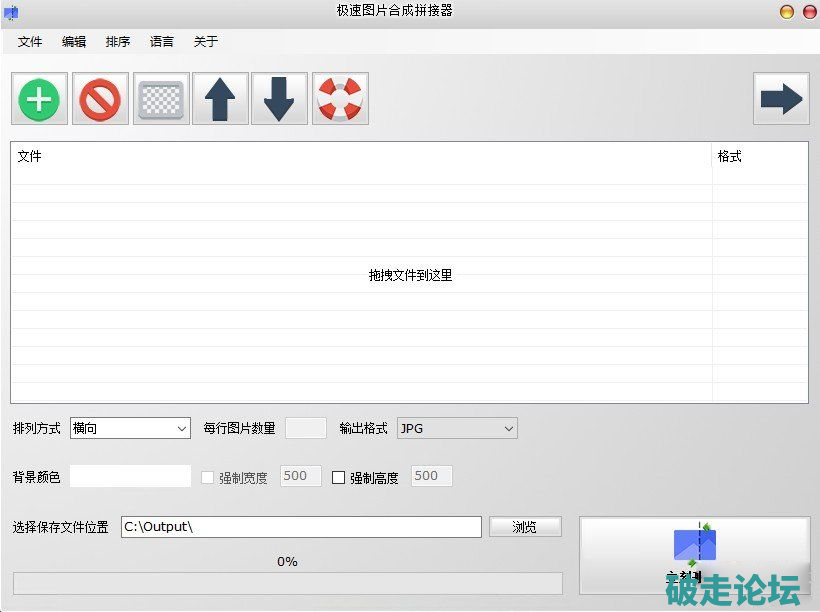This screenshot has width=820, height=612.
Task: Enable the 强制高度 checkbox
Action: [x=338, y=478]
